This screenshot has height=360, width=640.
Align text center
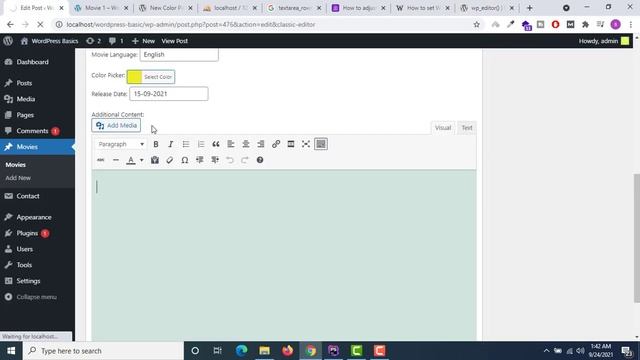point(246,144)
